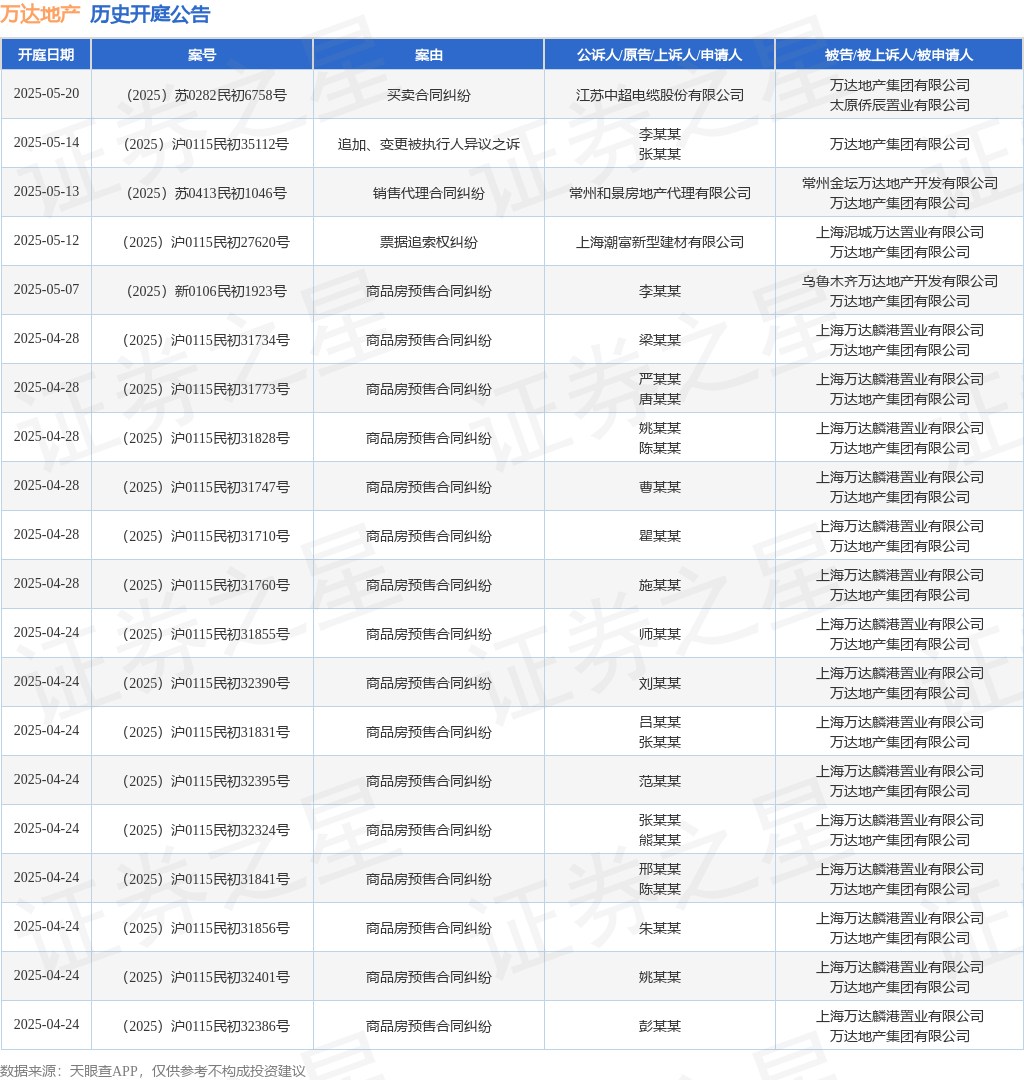This screenshot has height=1080, width=1024.
Task: Click plaintiff 梁某某
Action: (660, 340)
